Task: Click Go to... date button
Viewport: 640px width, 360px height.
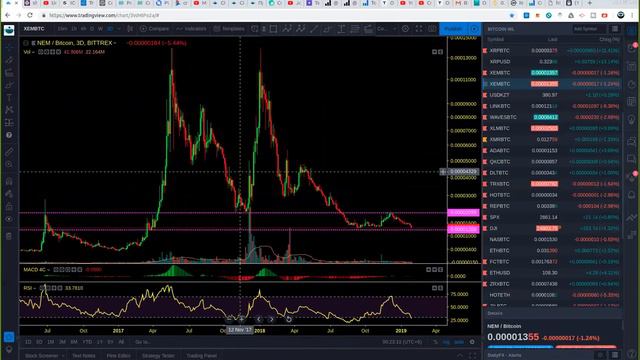Action: pyautogui.click(x=142, y=342)
